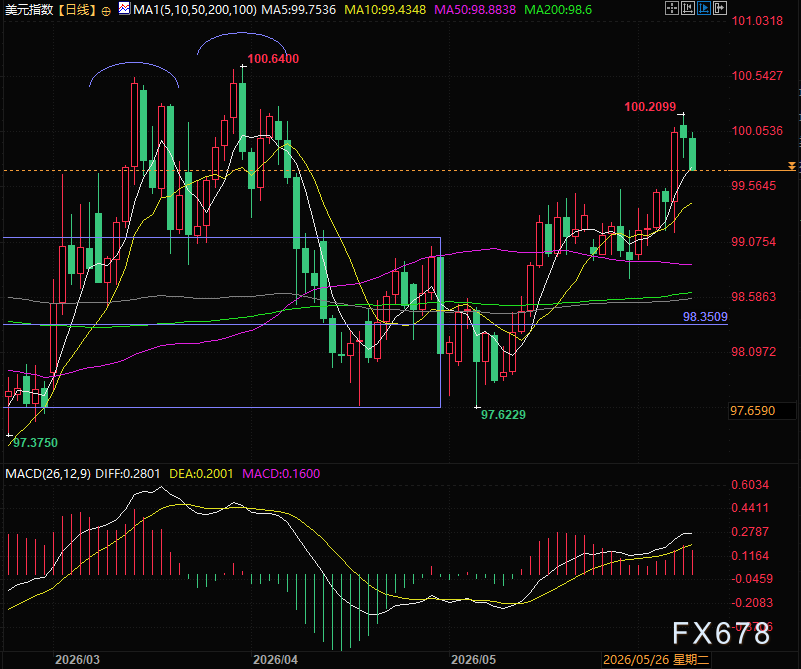Viewport: 801px width, 669px height.
Task: Click the 99.5645 price axis label
Action: click(x=753, y=186)
